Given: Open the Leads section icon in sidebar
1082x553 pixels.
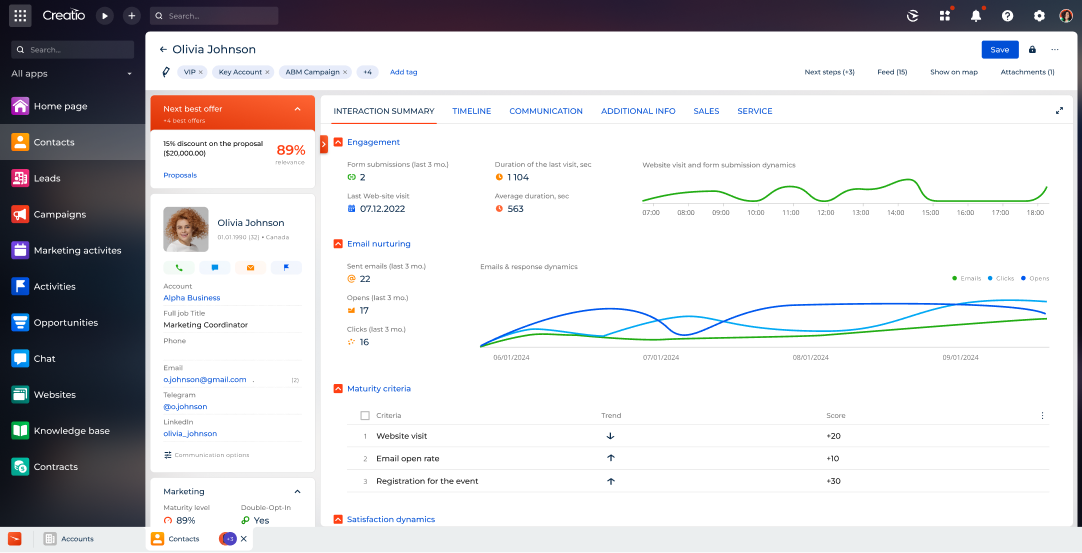Looking at the screenshot, I should click(x=20, y=178).
